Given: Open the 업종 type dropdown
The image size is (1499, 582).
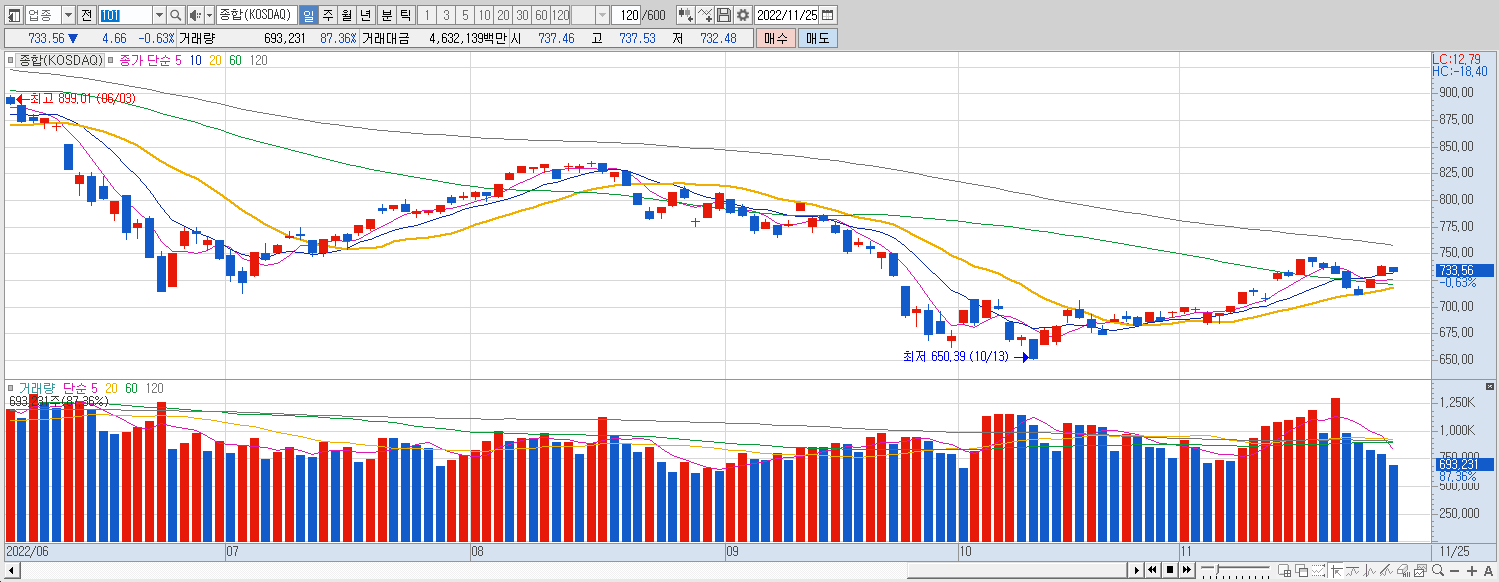Looking at the screenshot, I should 68,15.
